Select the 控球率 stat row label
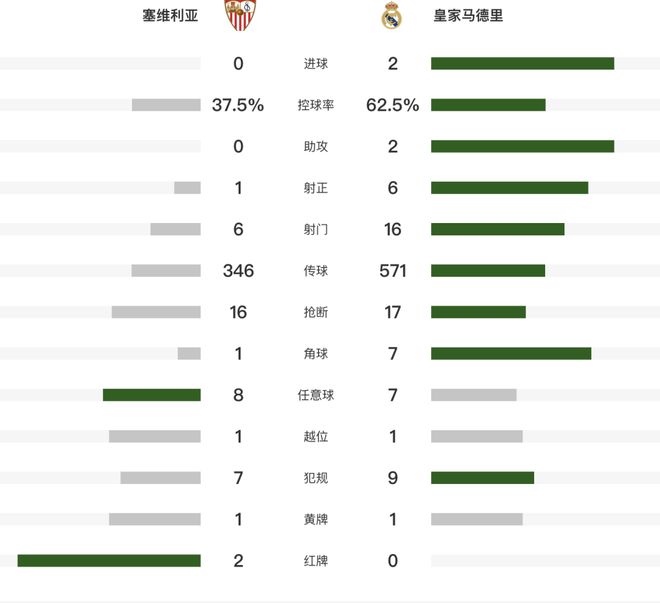Image resolution: width=660 pixels, height=603 pixels. tap(315, 105)
